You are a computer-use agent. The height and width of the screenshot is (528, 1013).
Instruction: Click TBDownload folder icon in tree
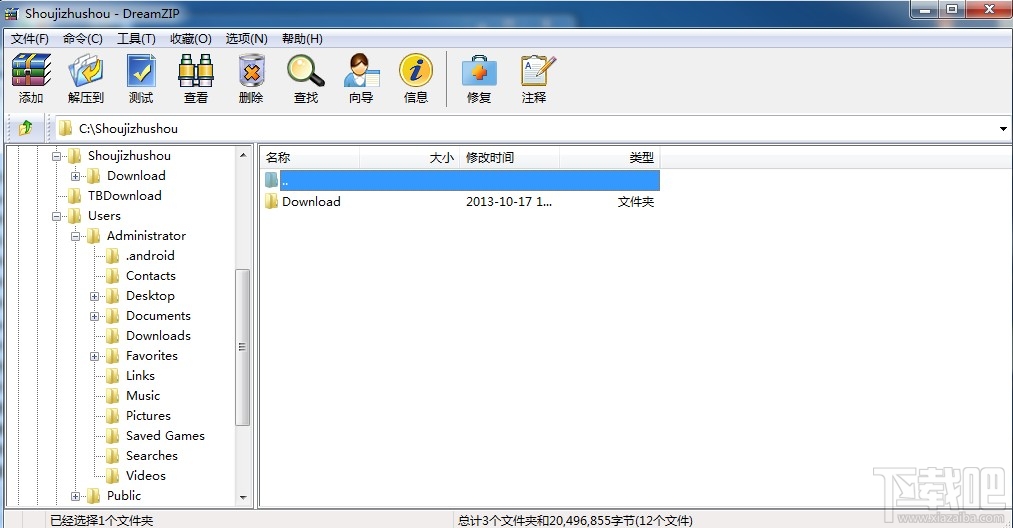(74, 196)
